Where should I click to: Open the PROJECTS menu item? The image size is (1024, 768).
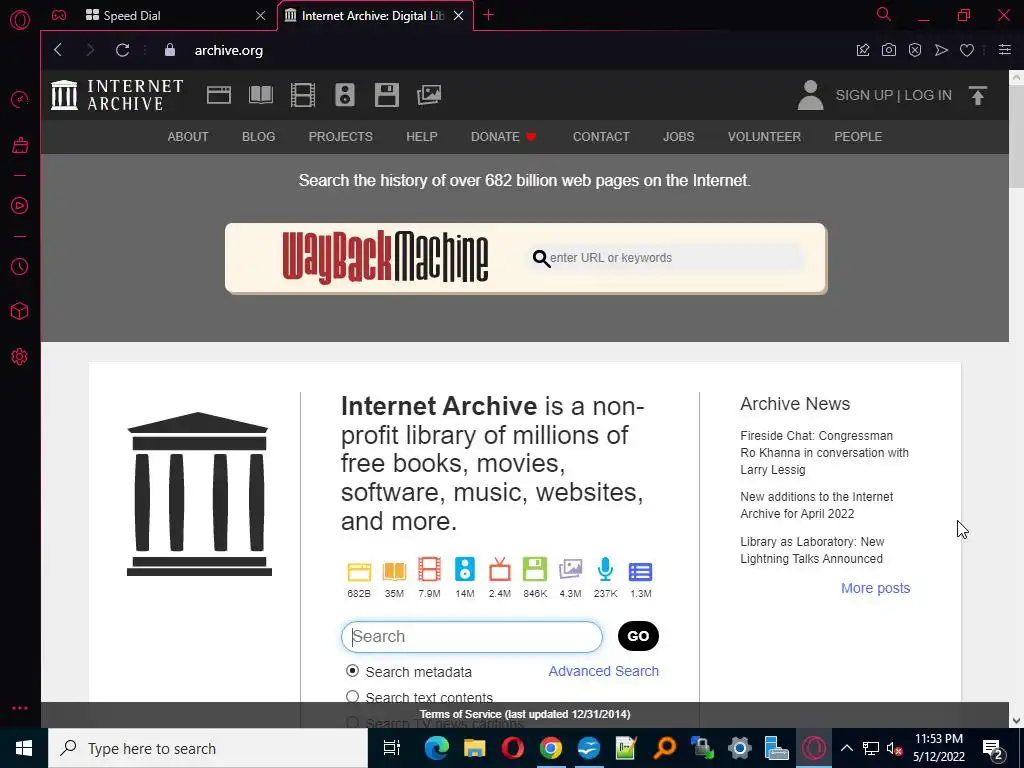tap(341, 136)
